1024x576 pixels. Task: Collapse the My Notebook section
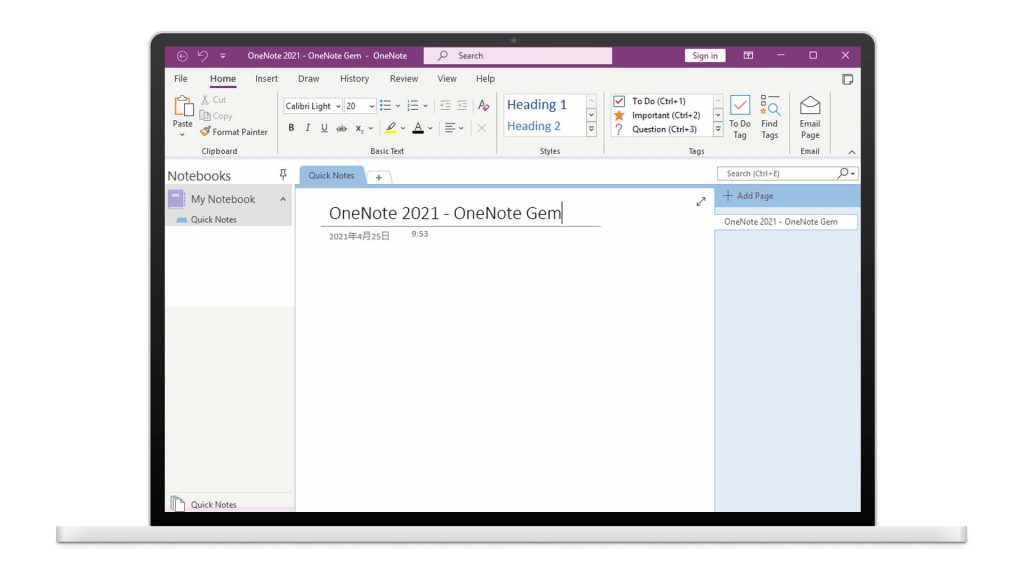[281, 199]
